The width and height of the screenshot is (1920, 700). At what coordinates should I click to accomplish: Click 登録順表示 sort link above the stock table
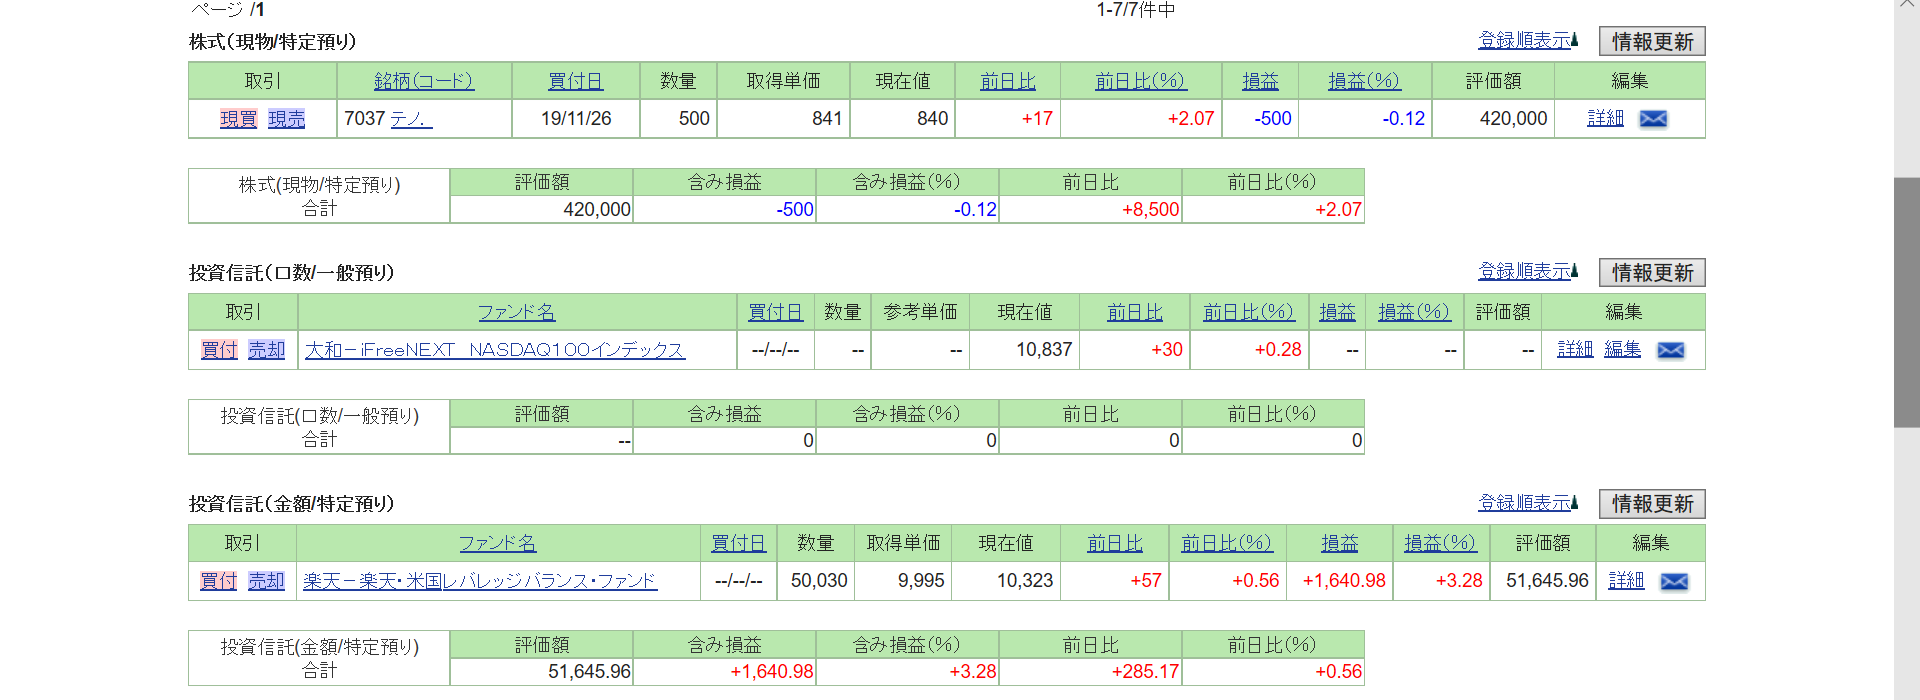pos(1527,40)
